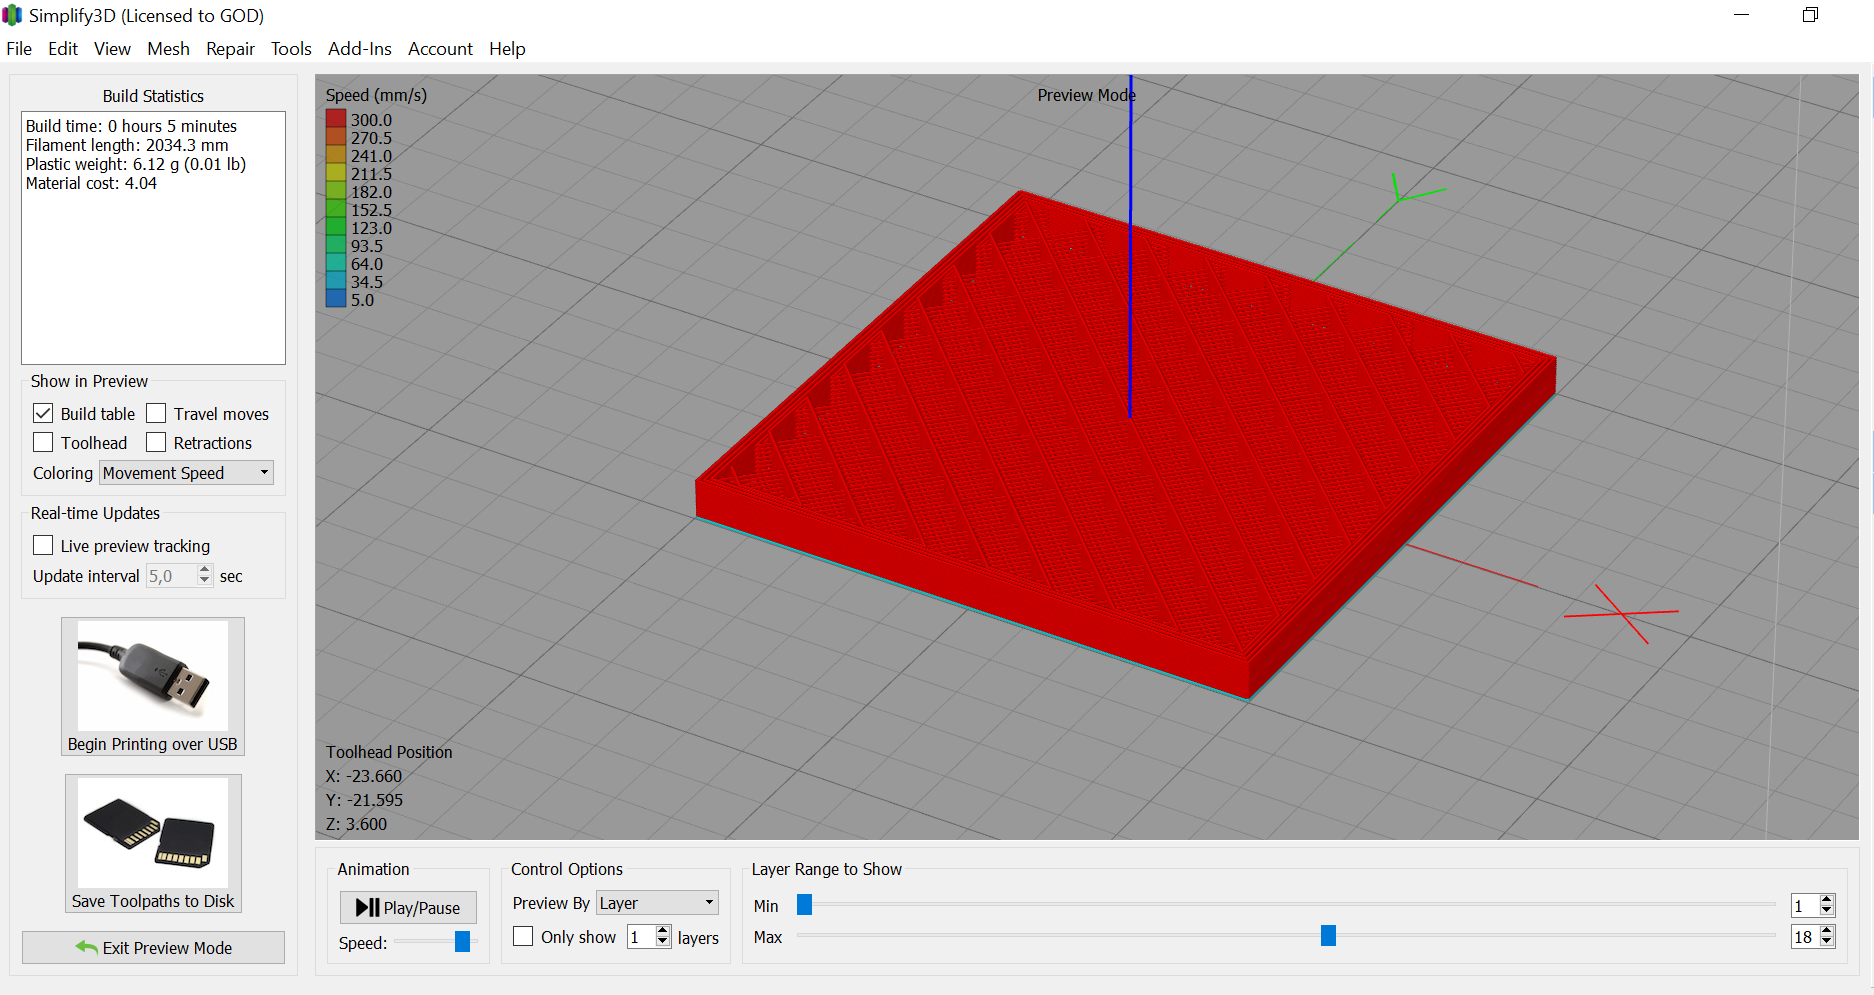Open the Help menu
Viewport: 1874px width, 995px height.
tap(507, 49)
